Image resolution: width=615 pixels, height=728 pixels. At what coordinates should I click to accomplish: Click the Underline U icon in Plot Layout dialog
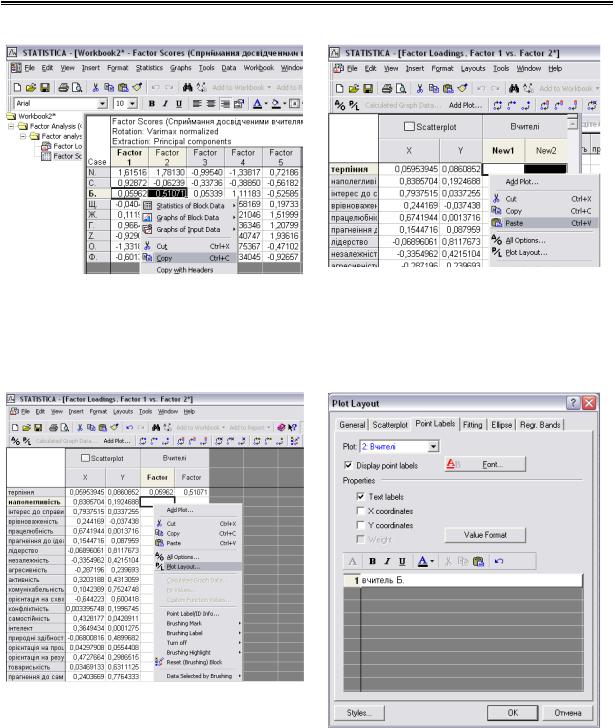[x=402, y=561]
